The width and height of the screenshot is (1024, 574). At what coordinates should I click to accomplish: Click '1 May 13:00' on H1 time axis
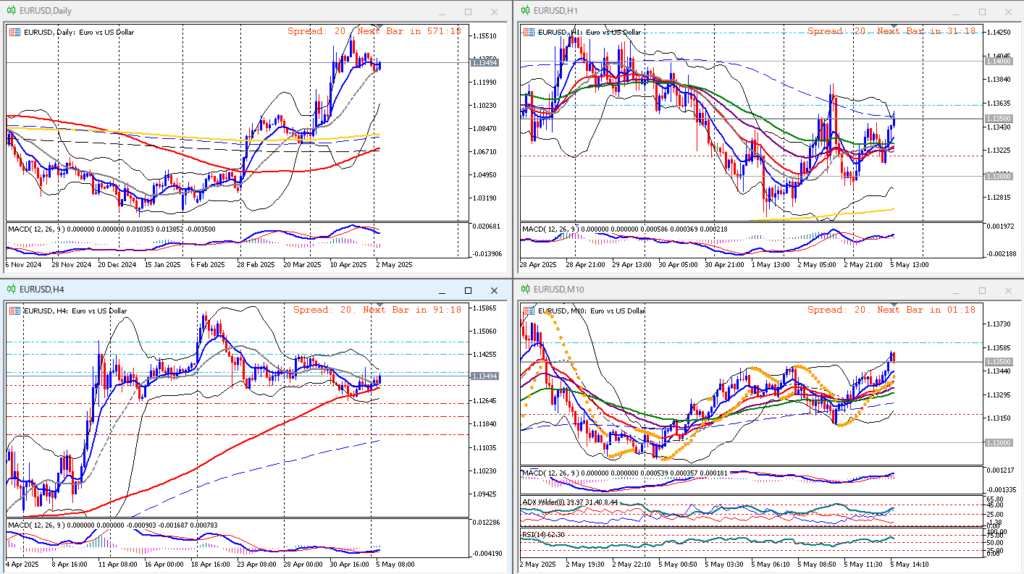point(771,264)
